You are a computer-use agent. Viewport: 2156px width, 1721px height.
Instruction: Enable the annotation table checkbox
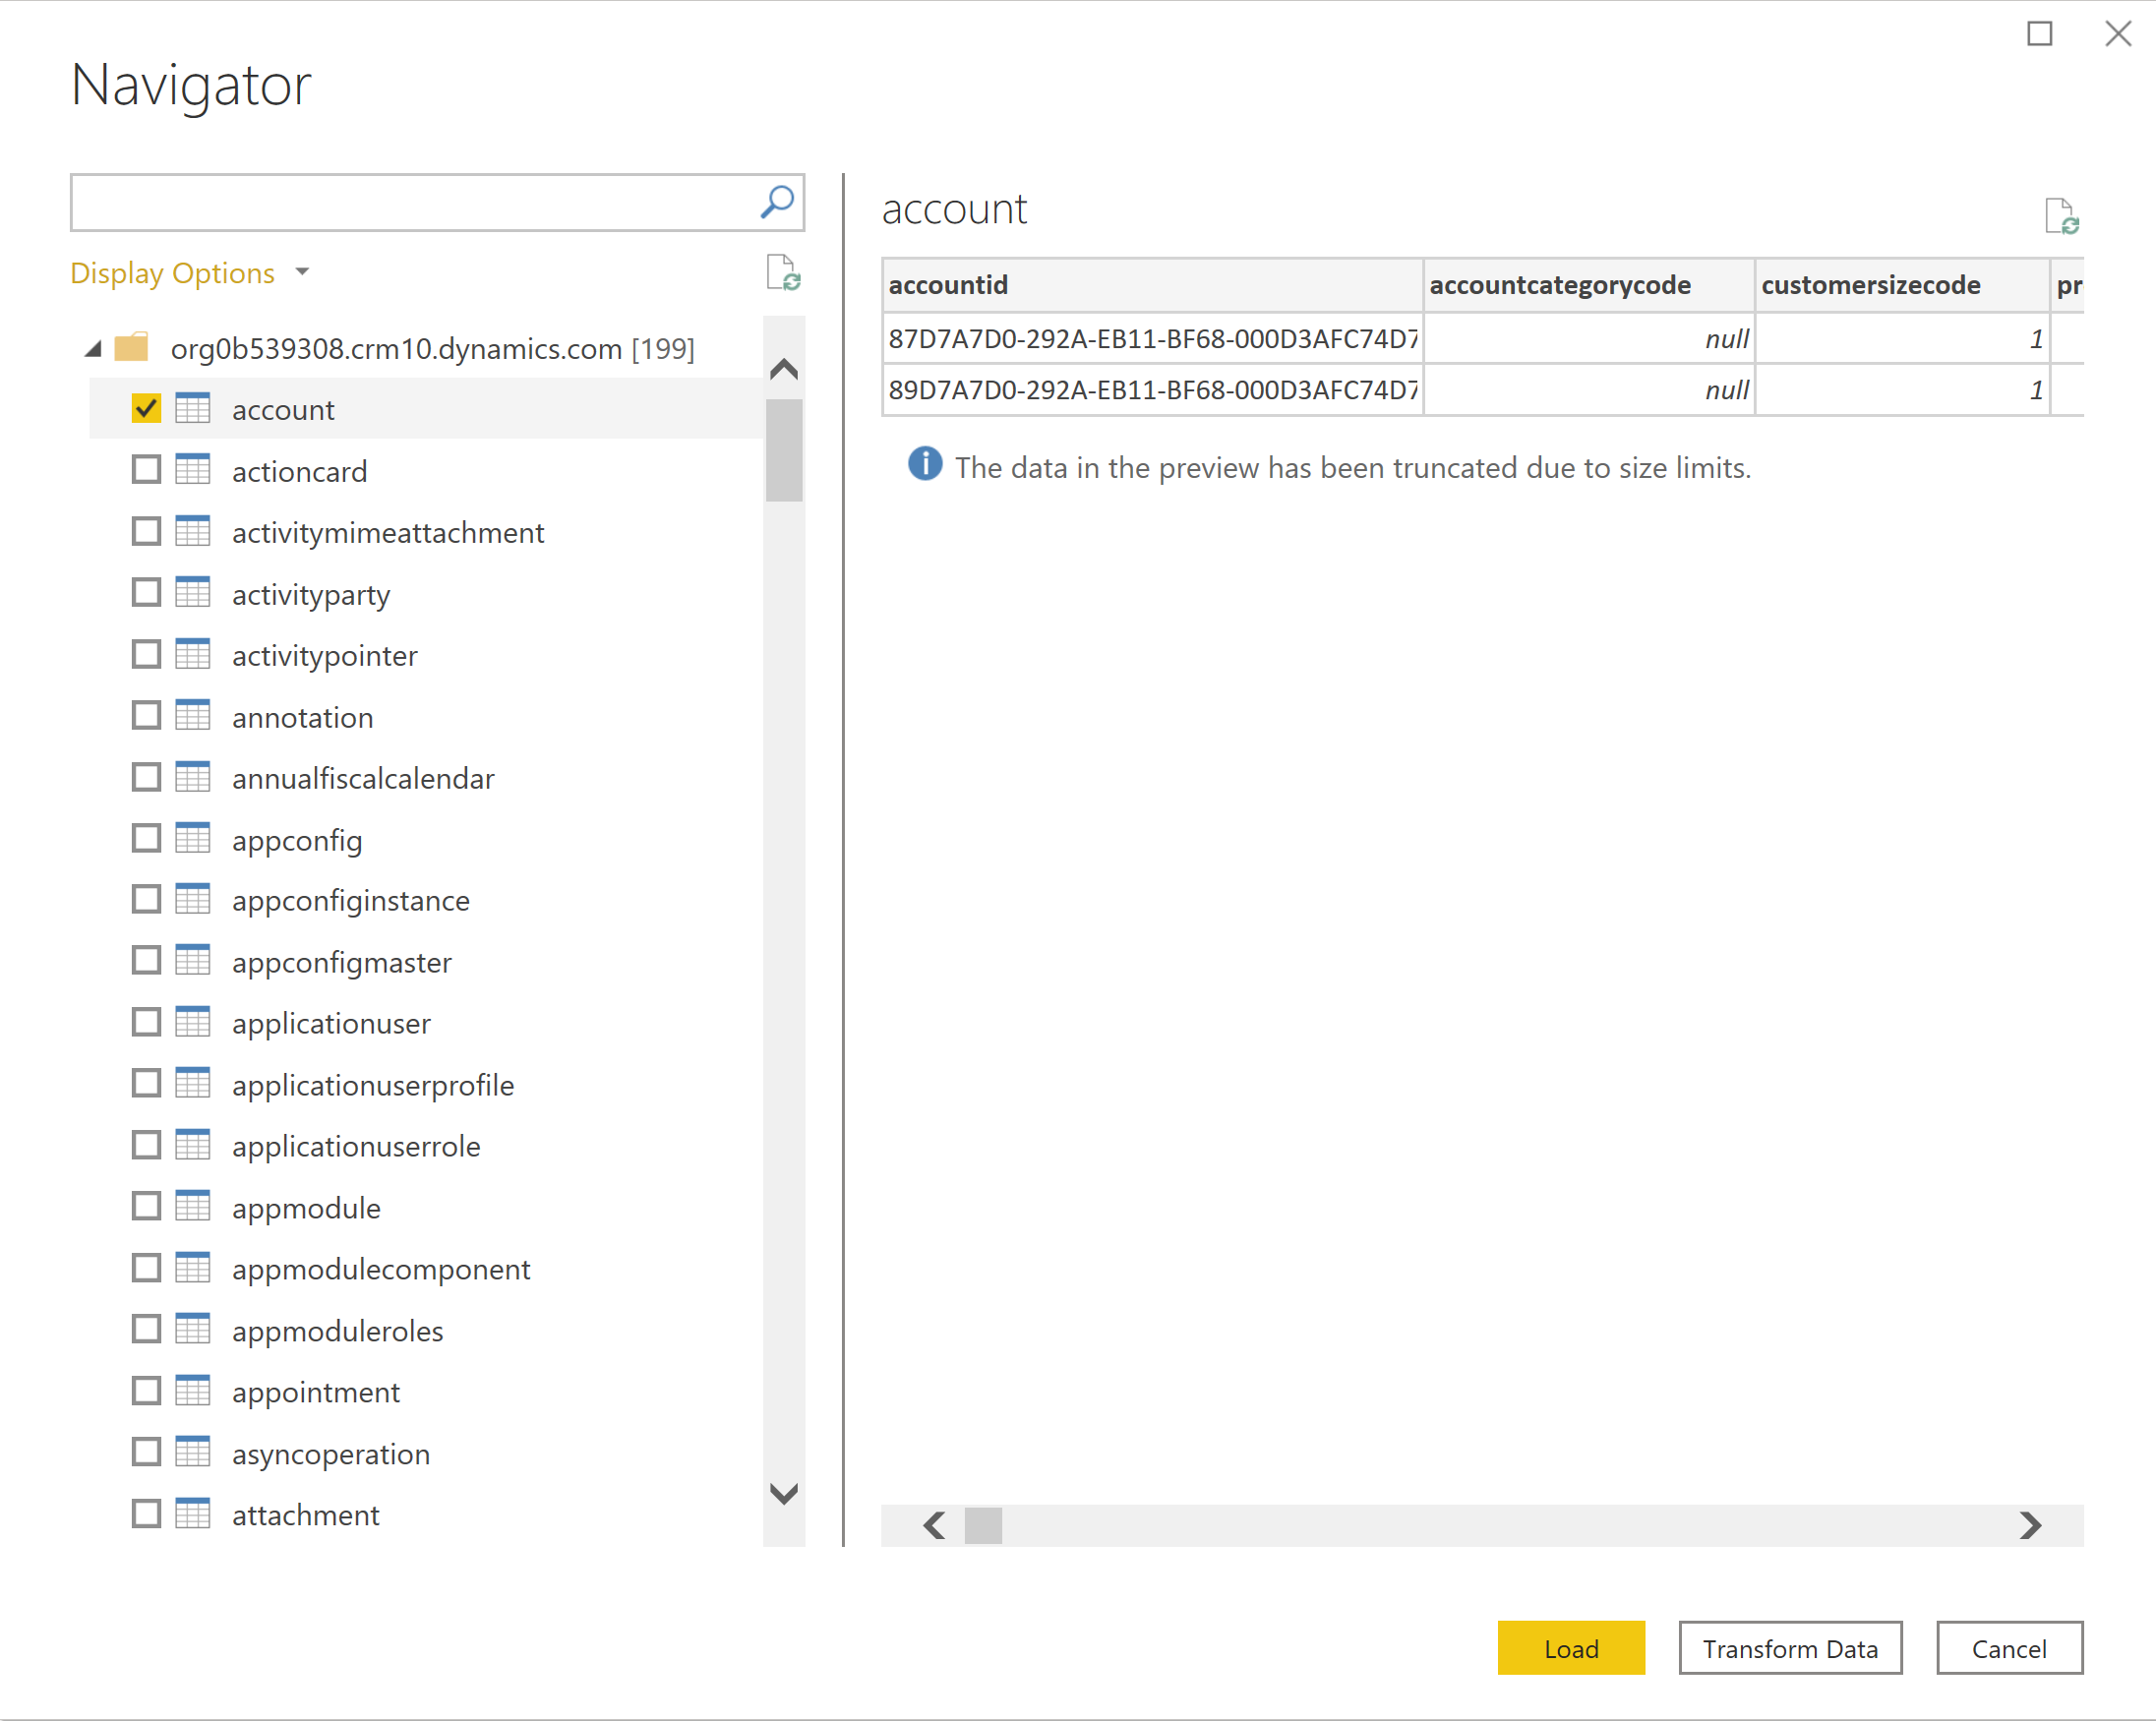click(x=144, y=715)
